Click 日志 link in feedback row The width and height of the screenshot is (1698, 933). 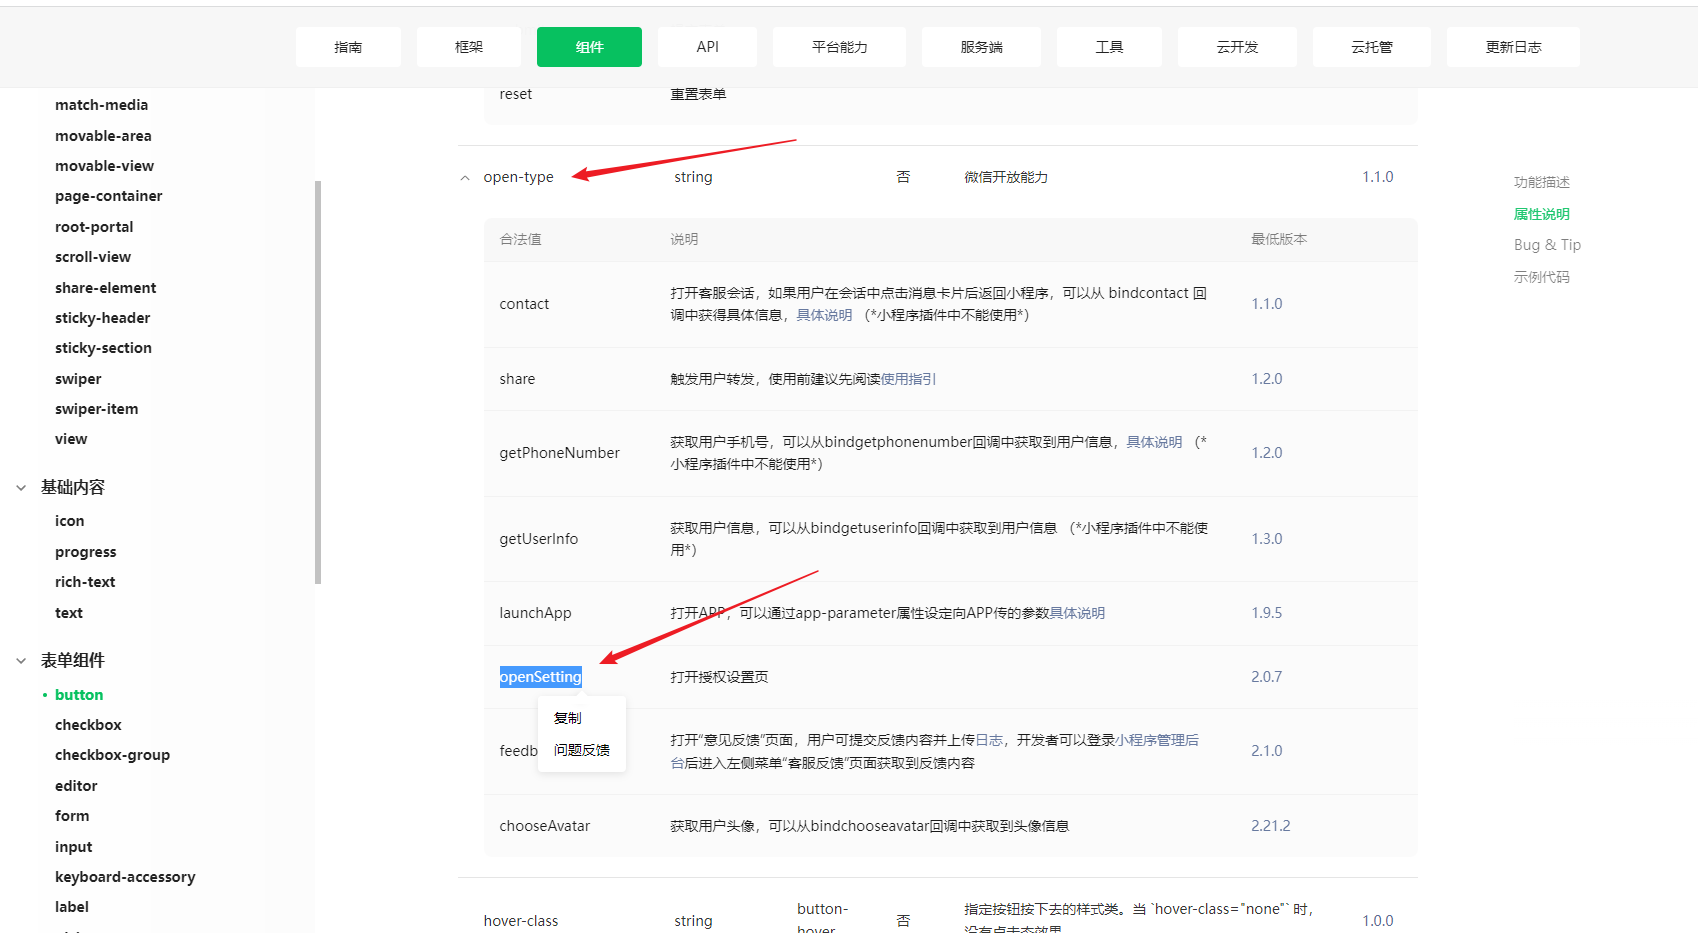tap(989, 740)
